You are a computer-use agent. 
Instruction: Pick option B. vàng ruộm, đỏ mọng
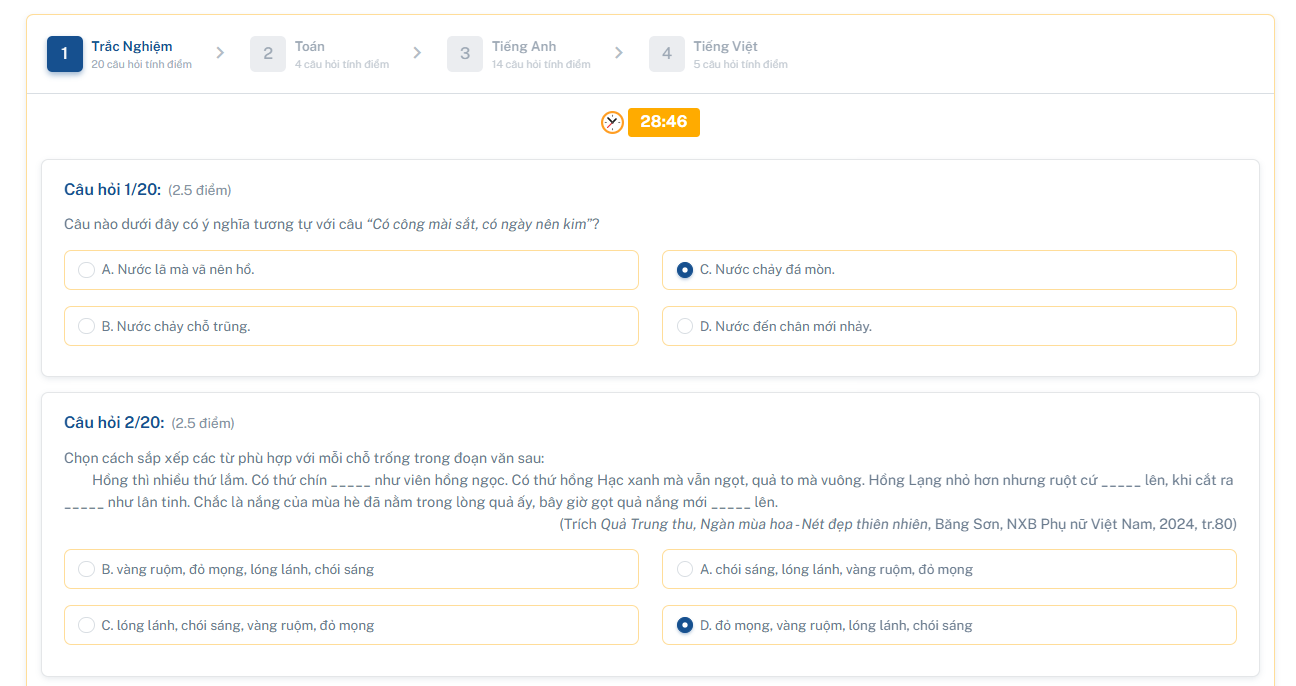point(87,569)
